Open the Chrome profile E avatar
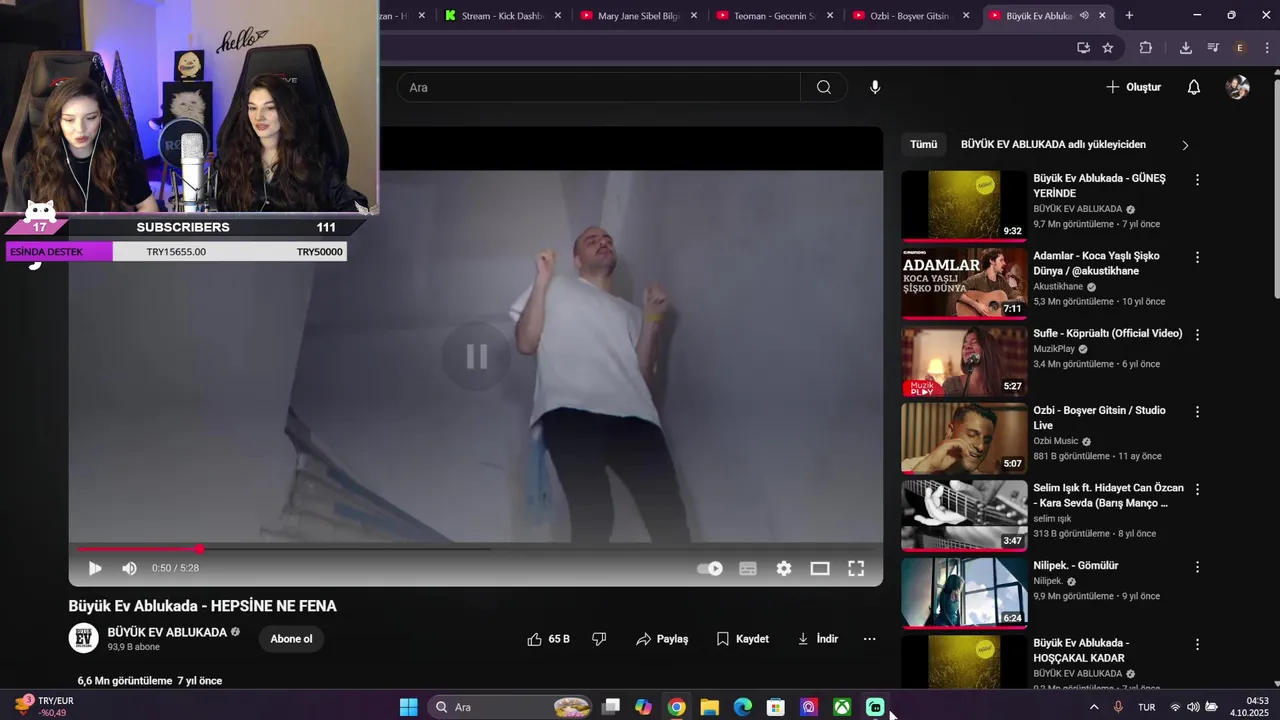Viewport: 1280px width, 720px height. 1240,47
